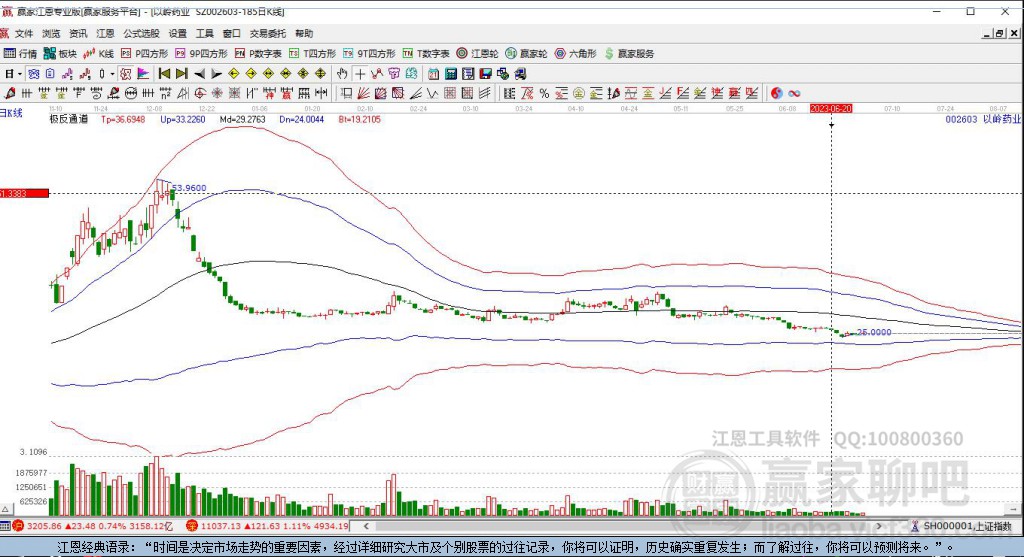The width and height of the screenshot is (1024, 557).
Task: Toggle the crosshair cursor tool
Action: 360,74
